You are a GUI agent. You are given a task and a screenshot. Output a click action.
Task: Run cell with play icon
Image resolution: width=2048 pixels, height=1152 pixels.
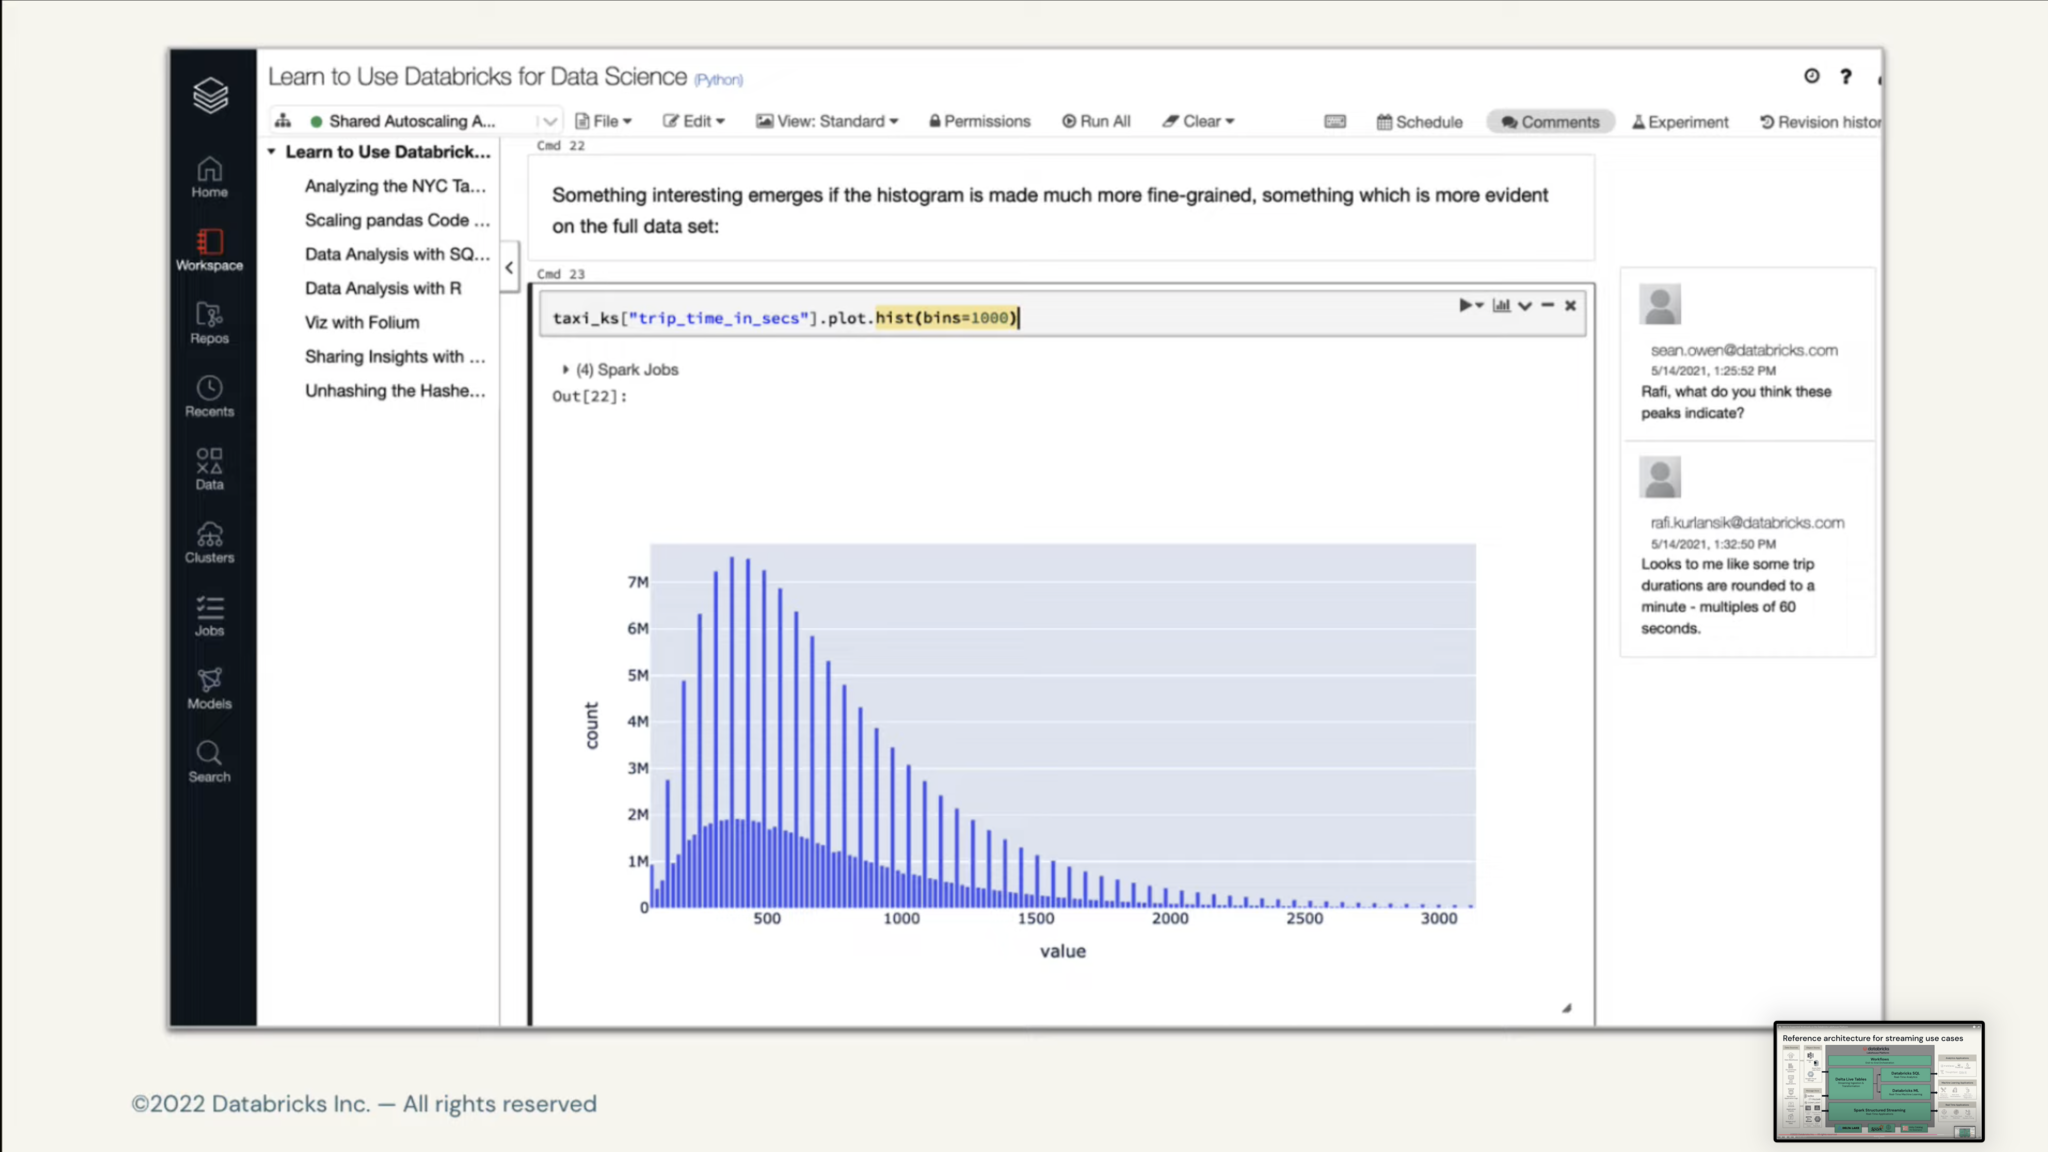pyautogui.click(x=1465, y=305)
